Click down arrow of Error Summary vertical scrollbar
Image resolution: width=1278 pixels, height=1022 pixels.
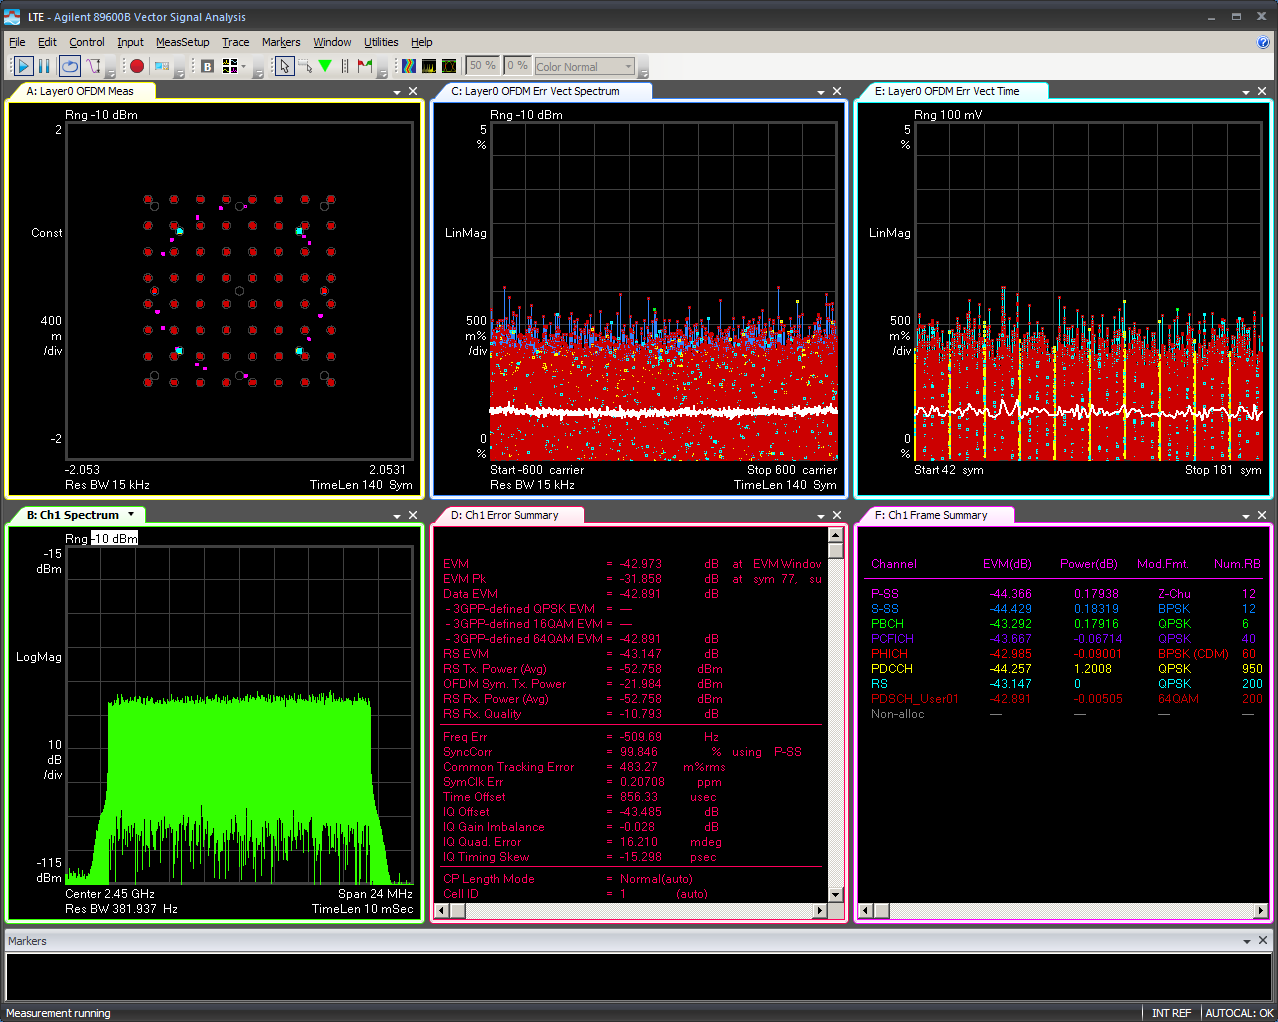(836, 895)
